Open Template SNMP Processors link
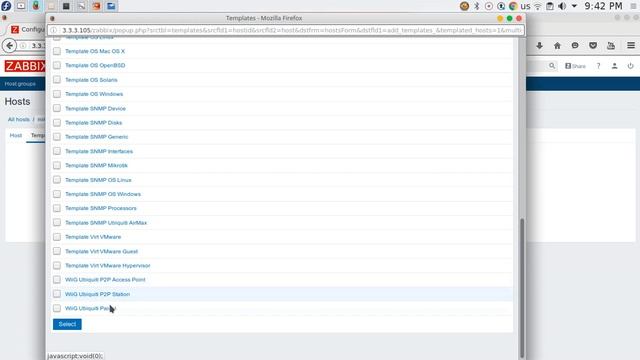Screen dimensions: 640x360 pyautogui.click(x=101, y=208)
